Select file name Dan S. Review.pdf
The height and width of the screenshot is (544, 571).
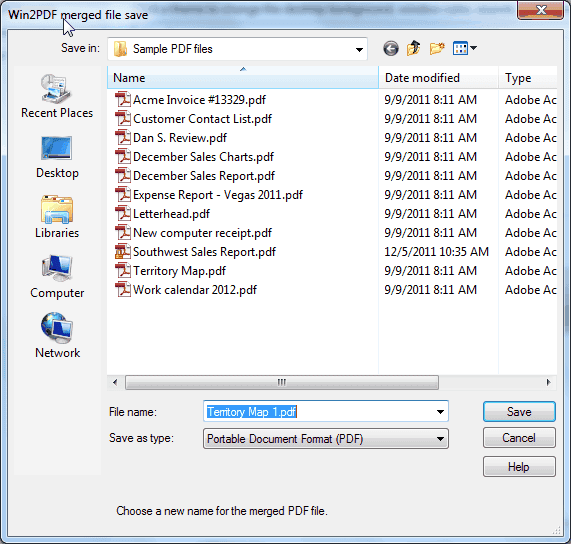(180, 138)
